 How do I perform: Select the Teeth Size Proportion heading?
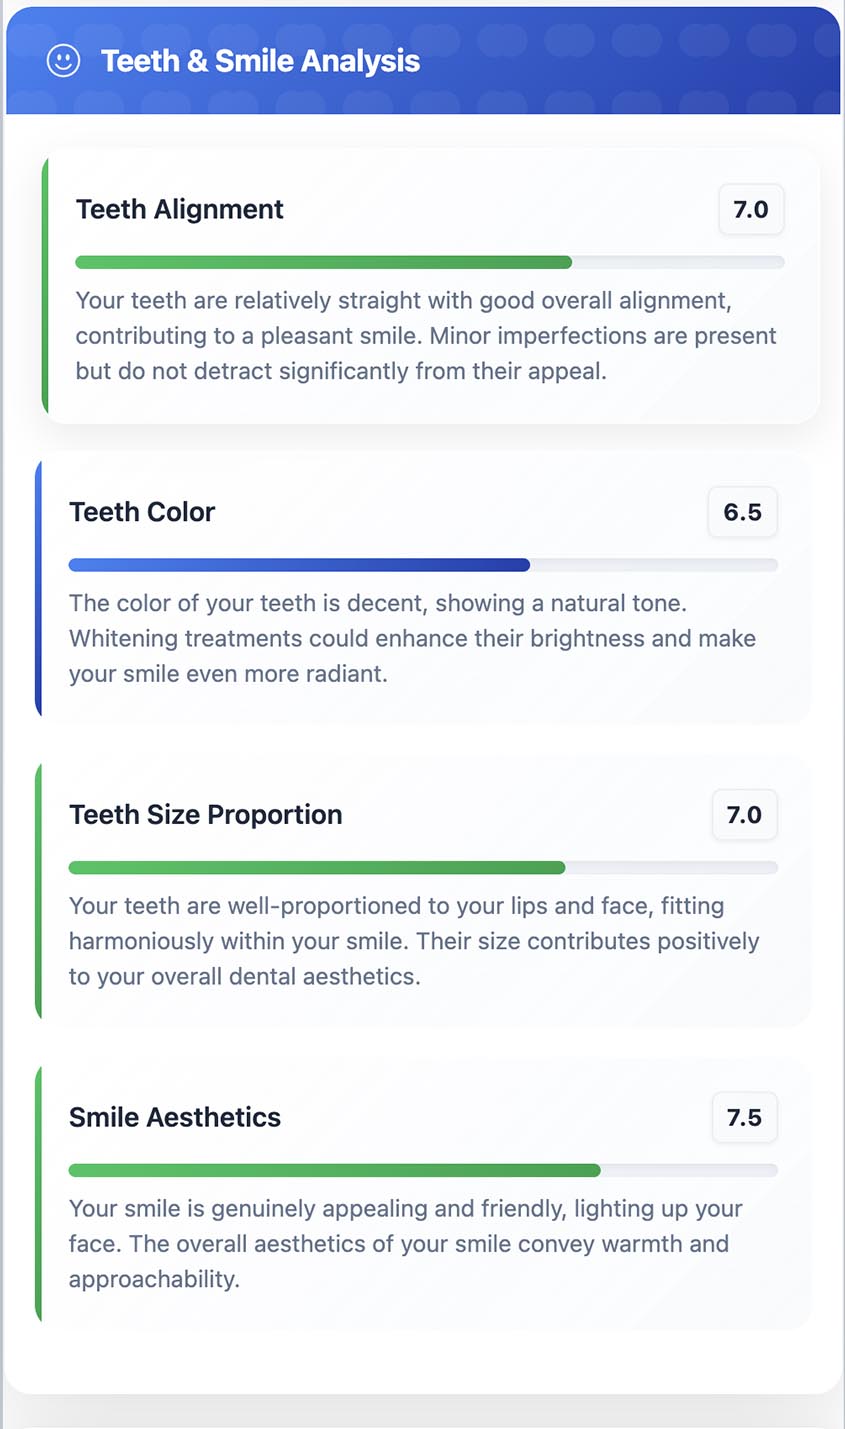[205, 815]
